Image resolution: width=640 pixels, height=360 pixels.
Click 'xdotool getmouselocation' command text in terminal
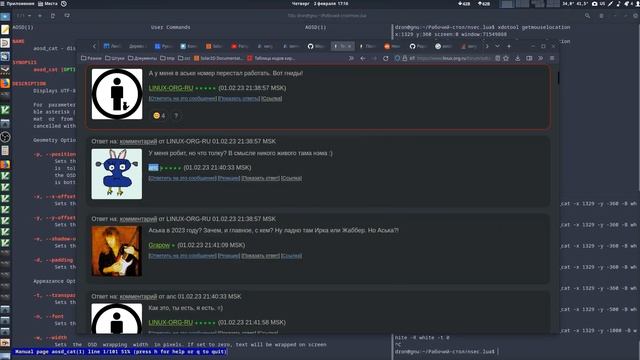533,27
